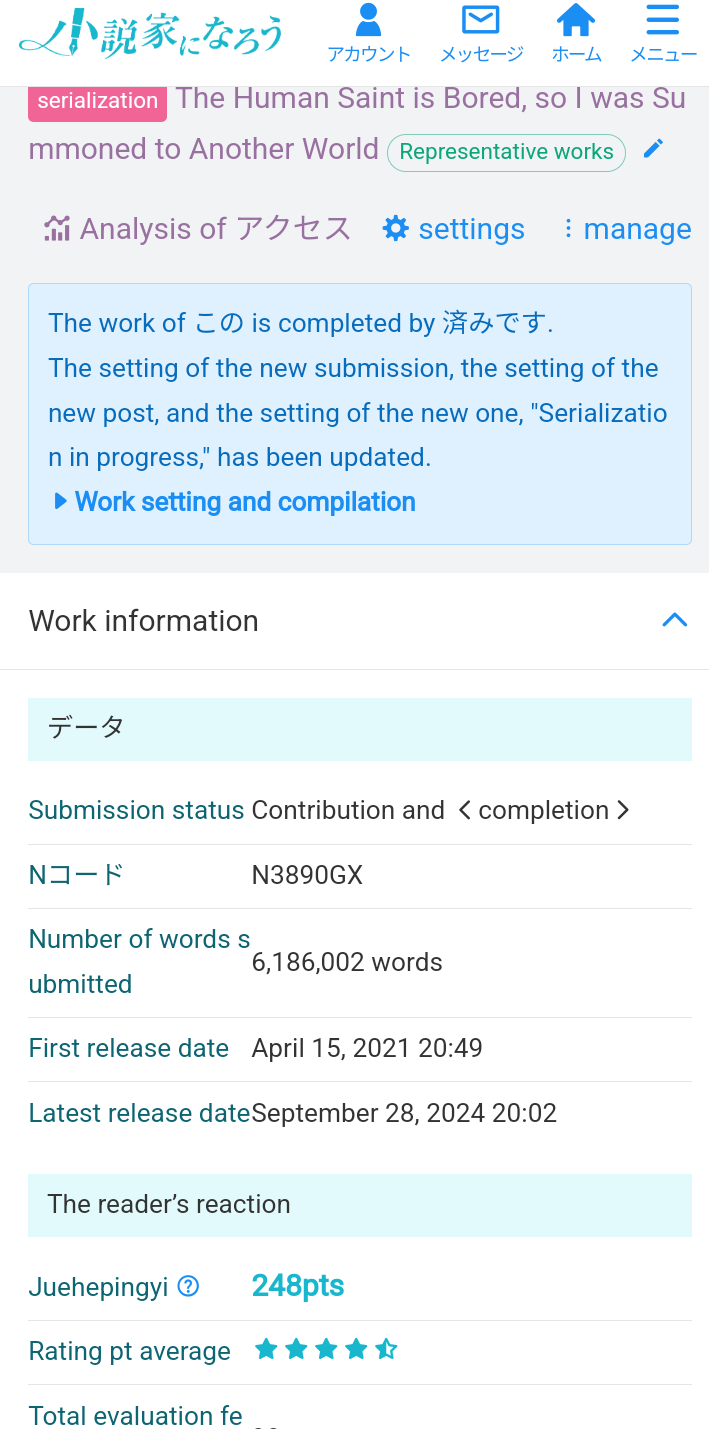709x1429 pixels.
Task: Click the "Latest release date" label
Action: (138, 1112)
